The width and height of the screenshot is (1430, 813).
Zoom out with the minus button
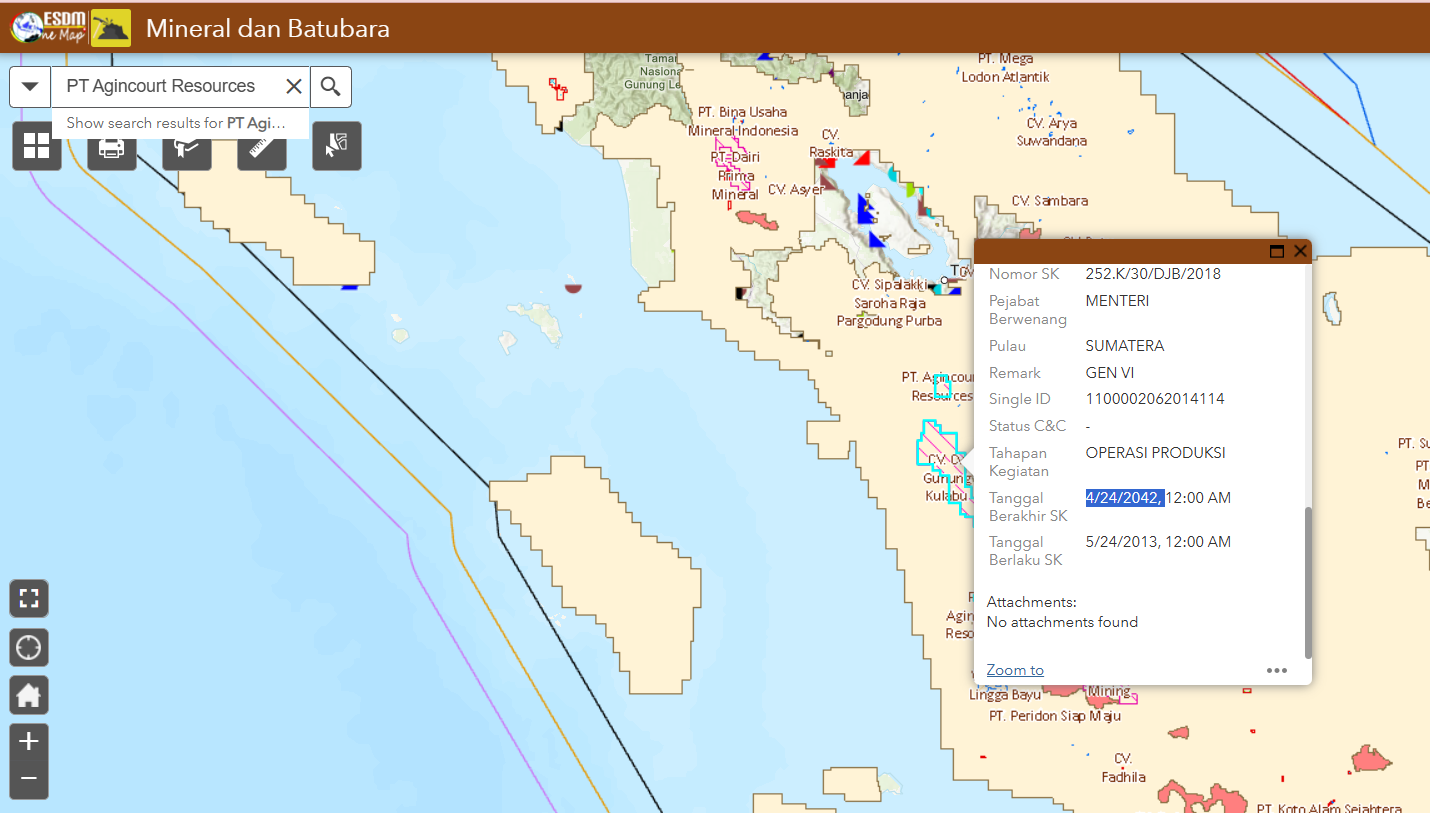pos(29,778)
